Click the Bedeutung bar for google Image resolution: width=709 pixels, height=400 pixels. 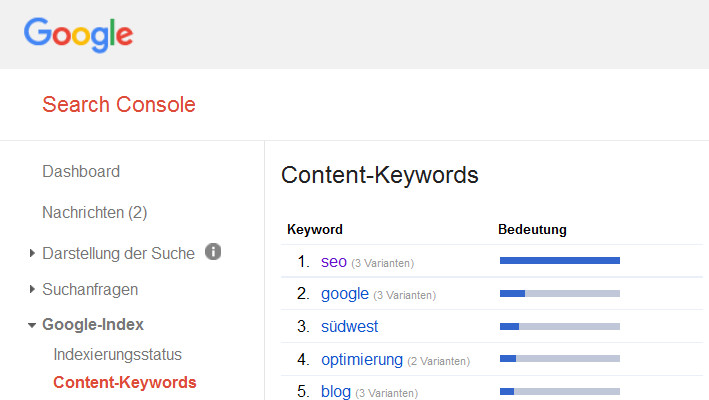pyautogui.click(x=559, y=294)
